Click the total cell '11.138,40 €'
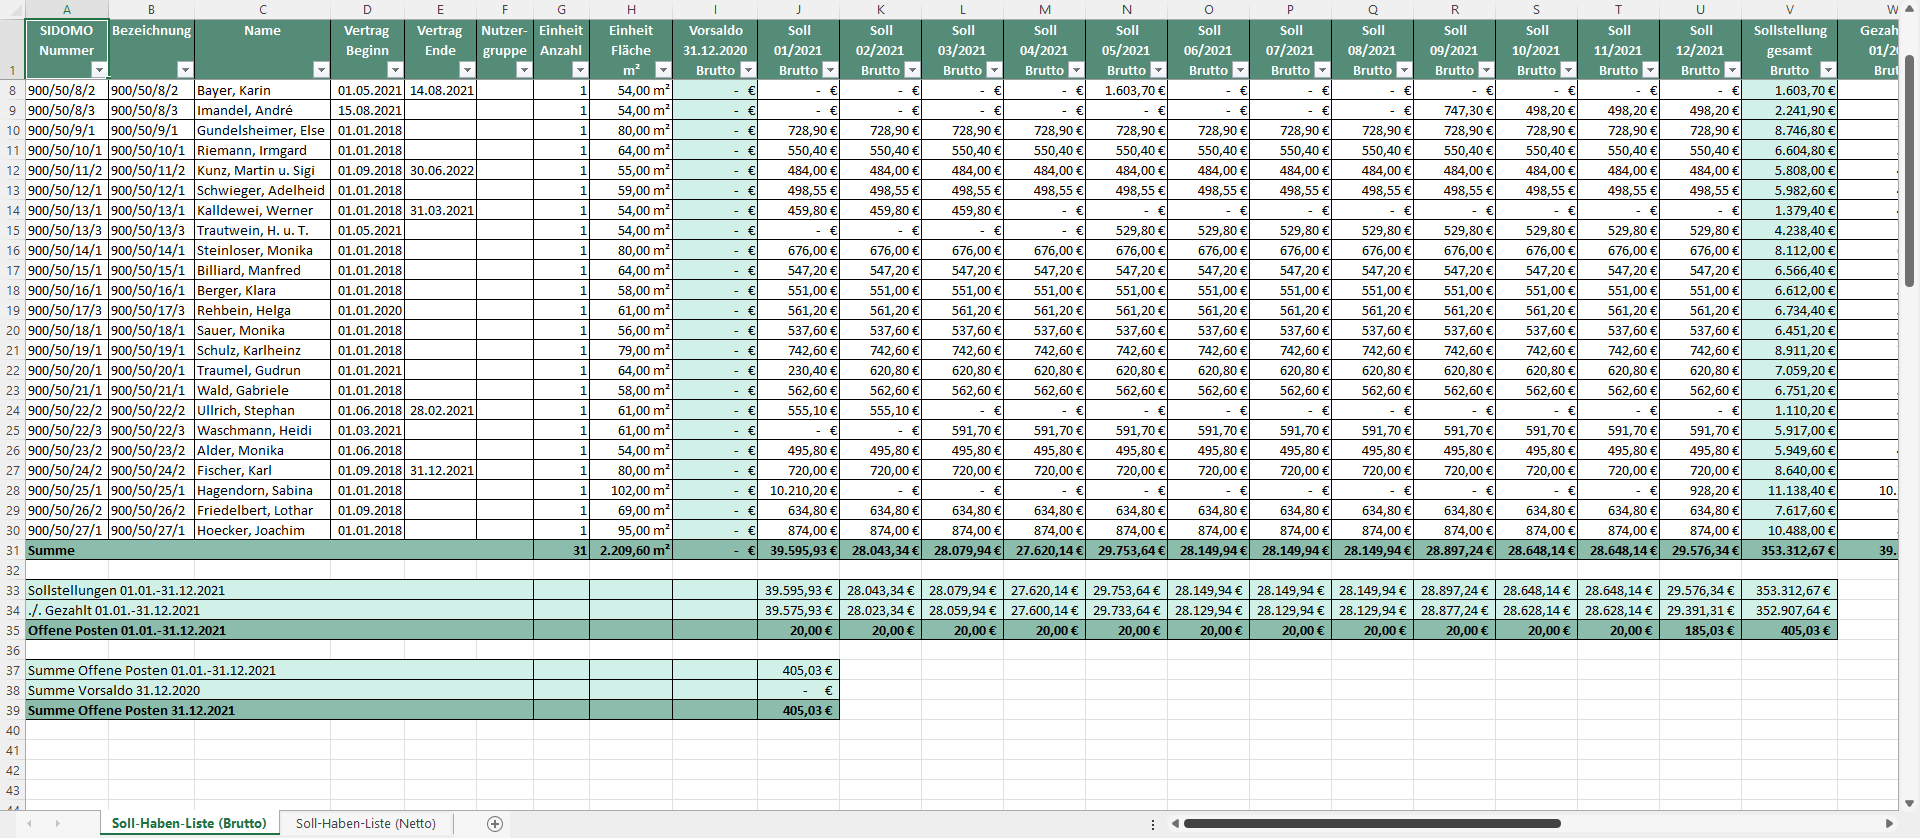1920x838 pixels. (x=1789, y=490)
